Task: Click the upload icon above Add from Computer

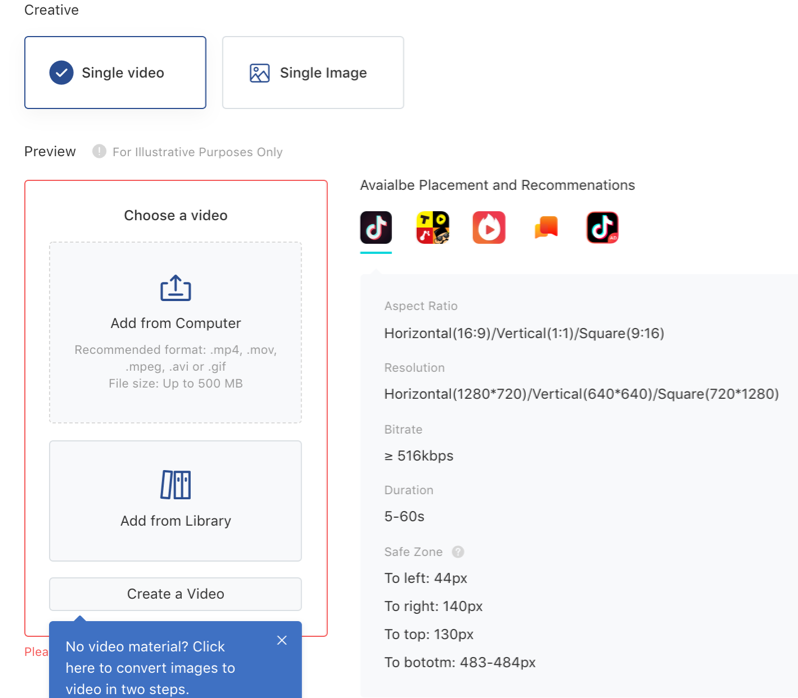Action: 176,288
